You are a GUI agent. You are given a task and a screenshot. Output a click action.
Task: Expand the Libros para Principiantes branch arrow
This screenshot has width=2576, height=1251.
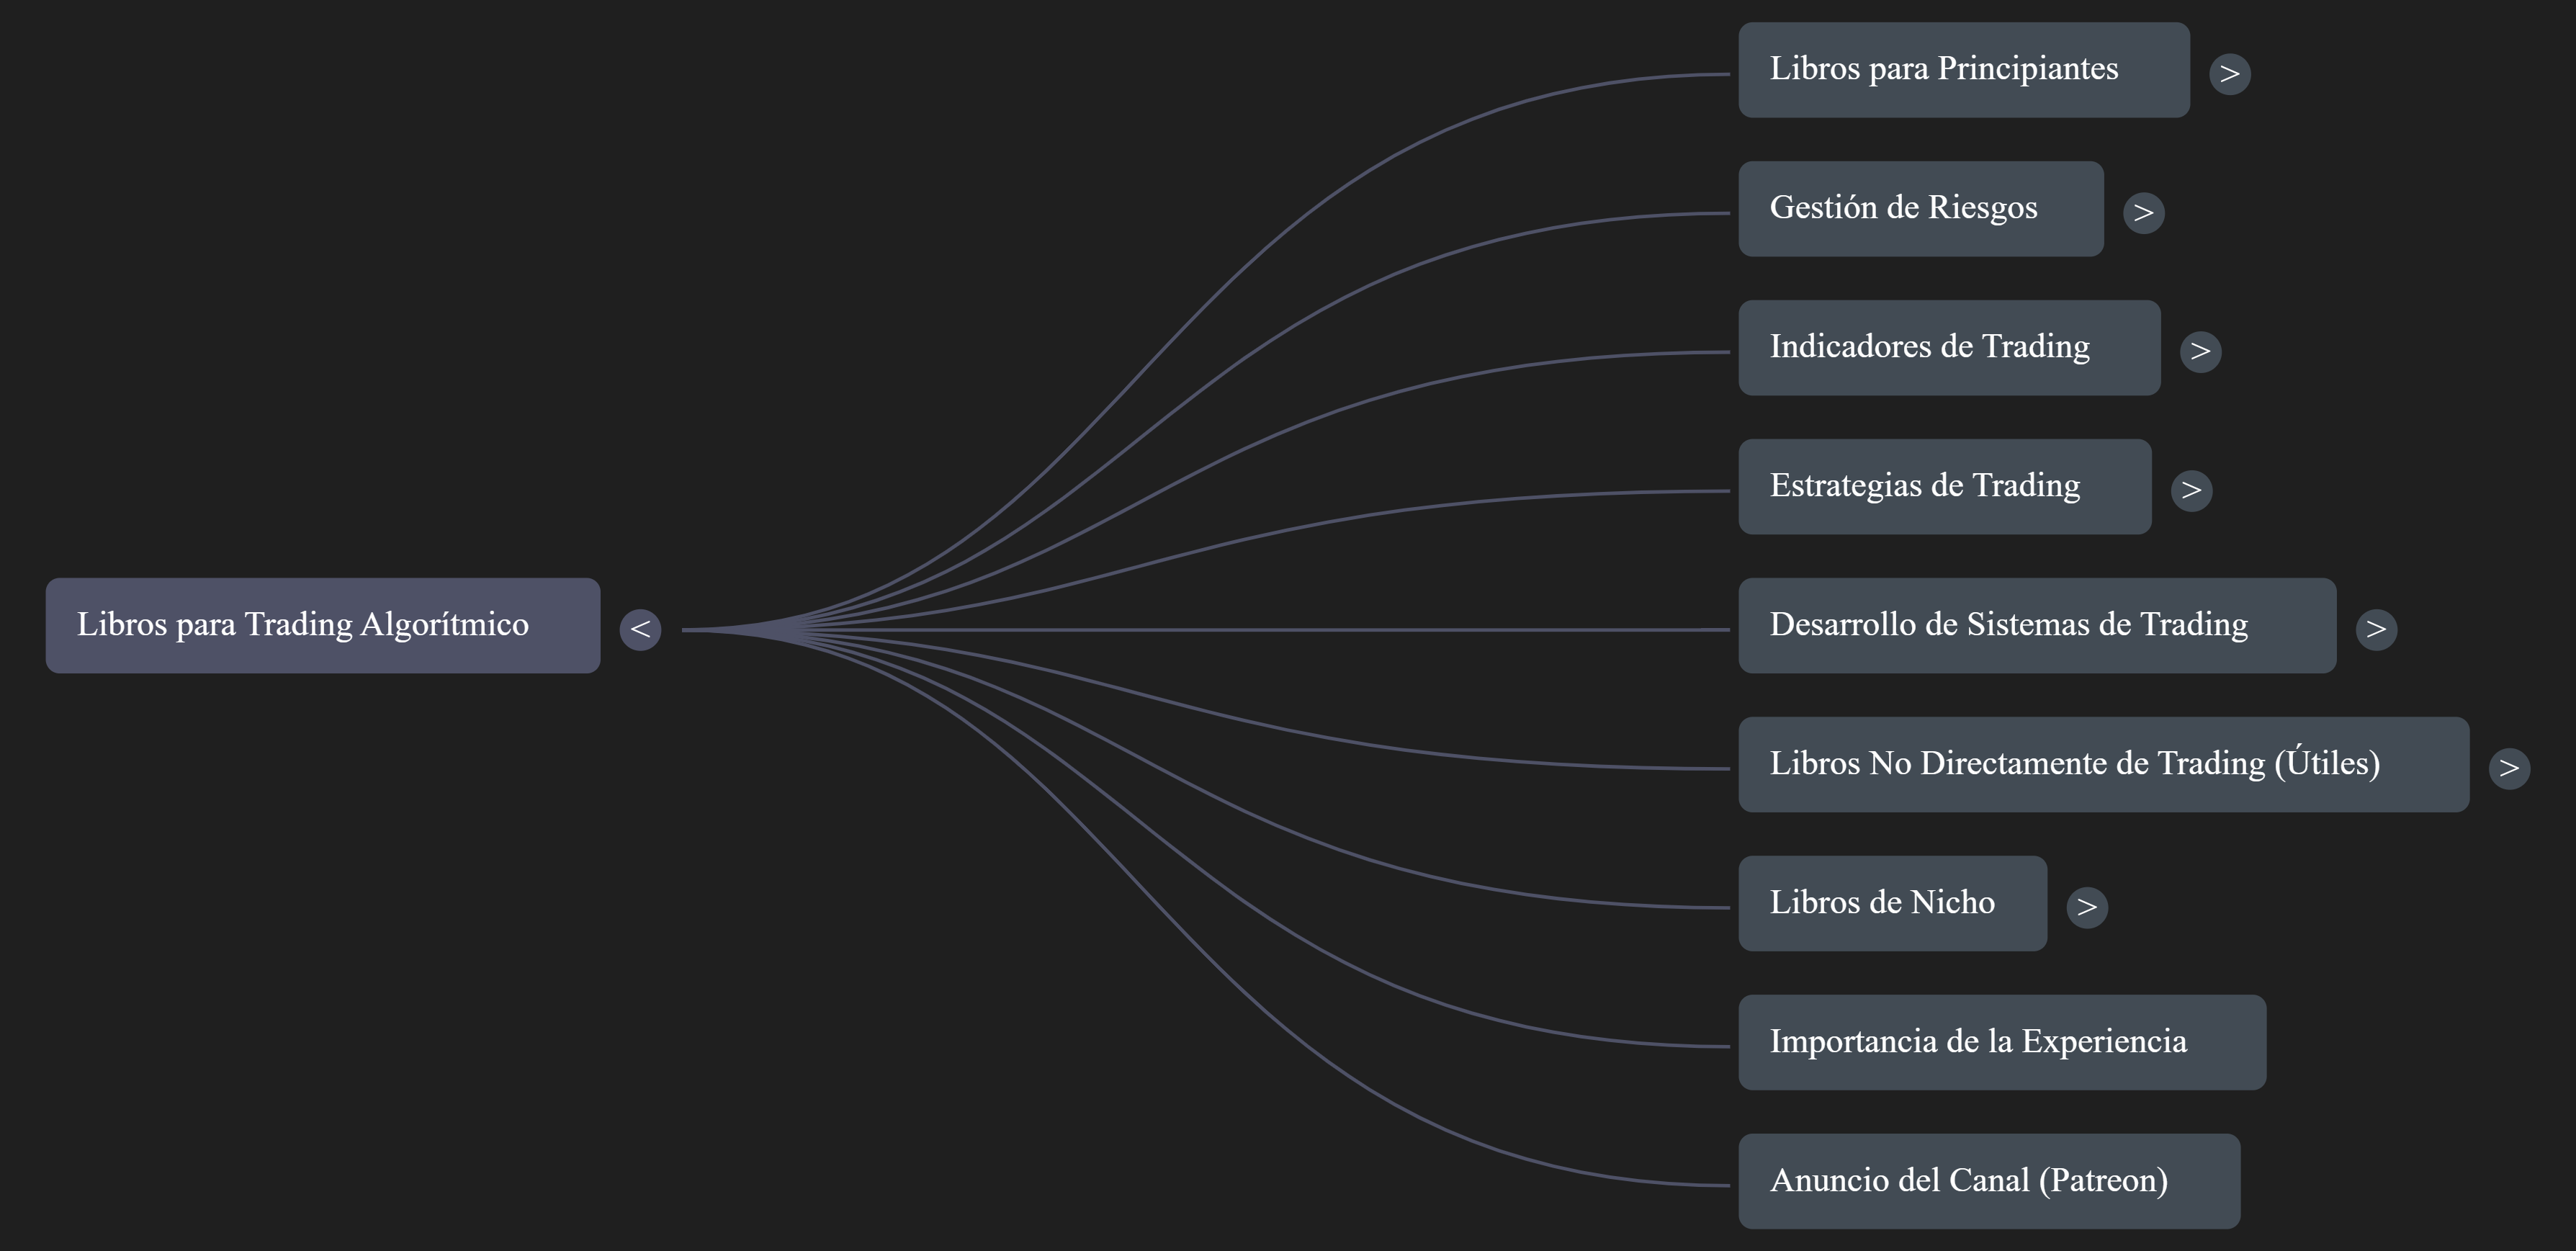2229,74
